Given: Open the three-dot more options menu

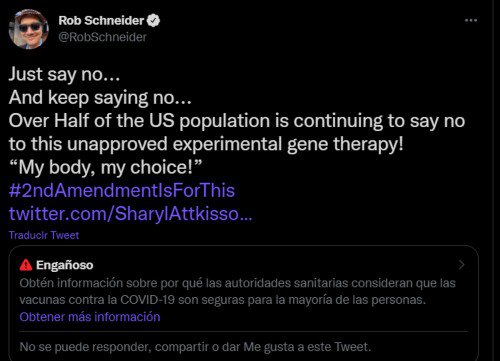Looking at the screenshot, I should pos(471,20).
